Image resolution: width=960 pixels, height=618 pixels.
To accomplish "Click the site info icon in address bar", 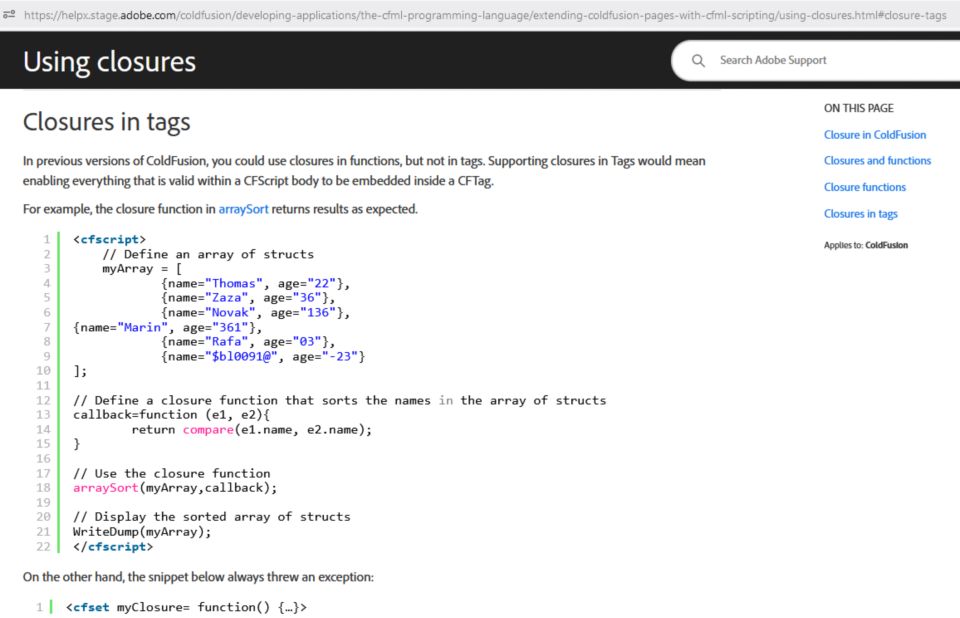I will 10,15.
